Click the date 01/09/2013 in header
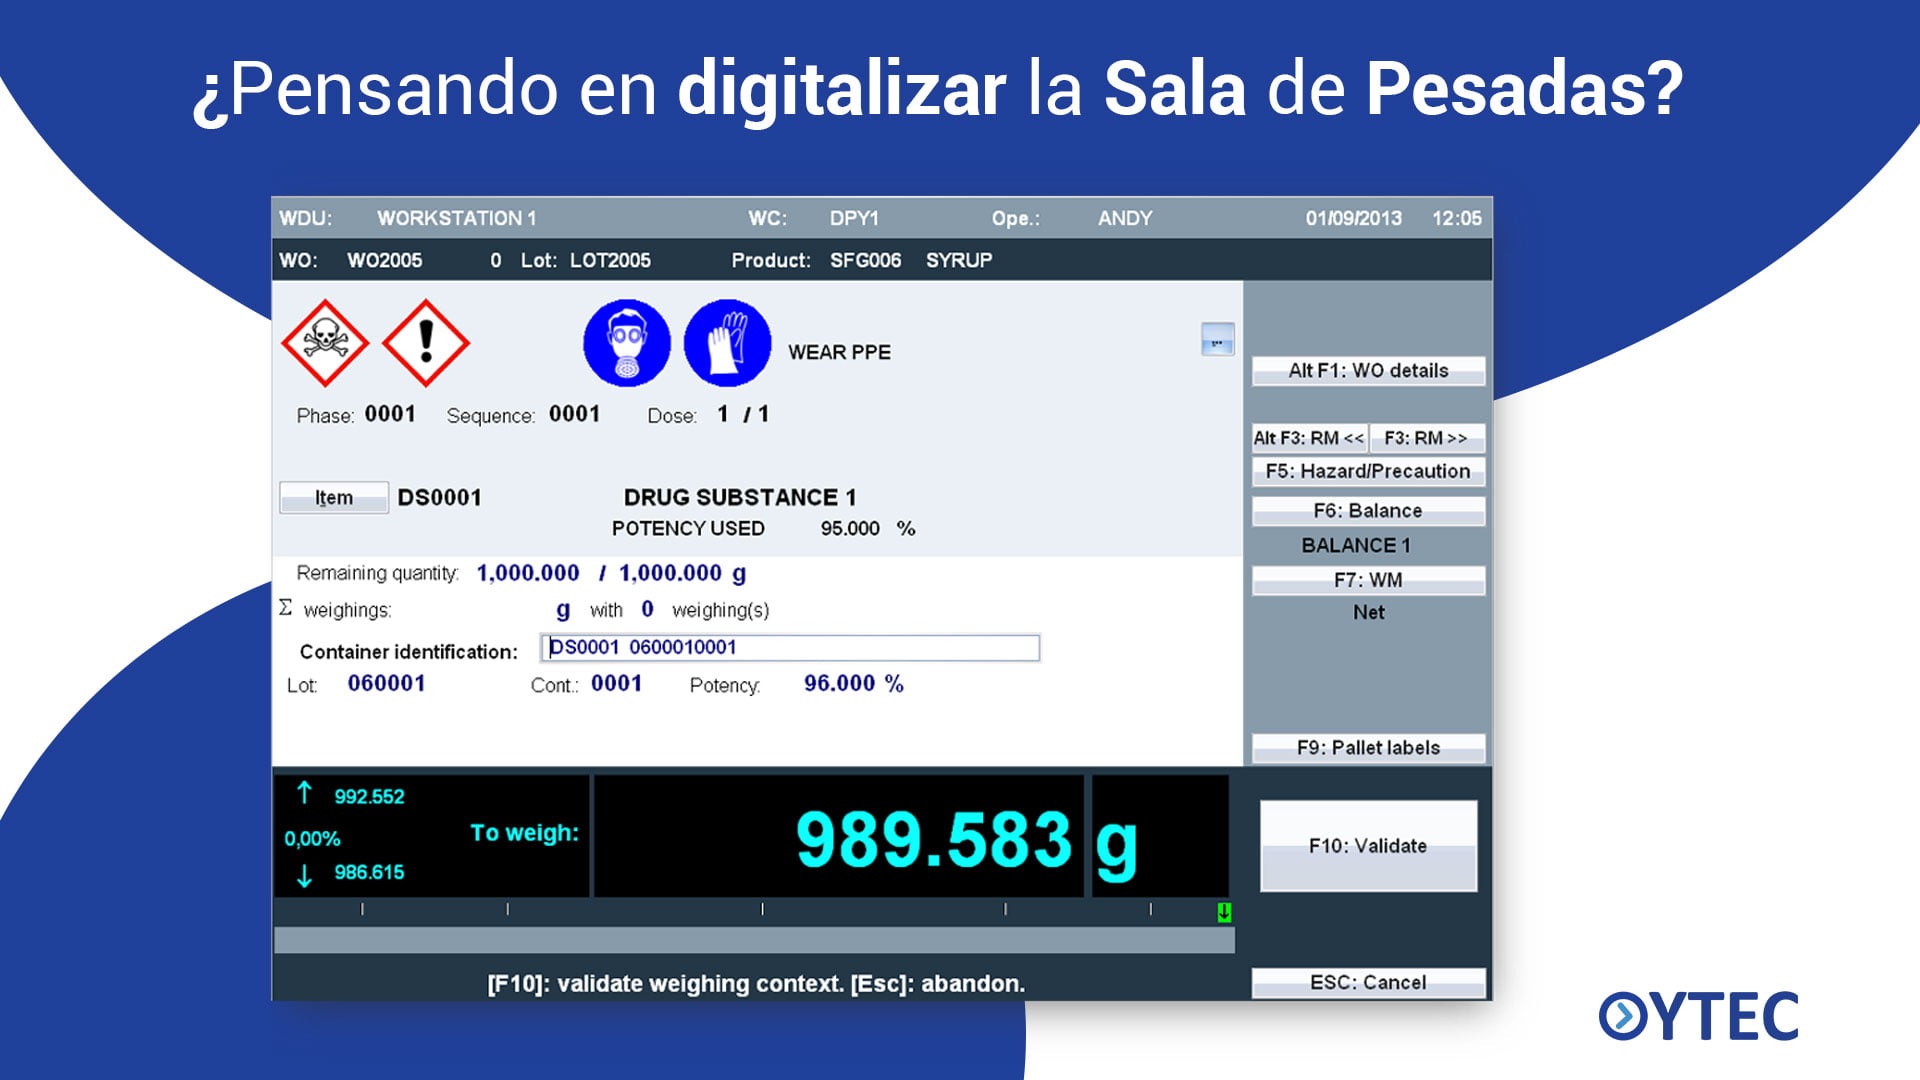The image size is (1920, 1080). [x=1353, y=218]
